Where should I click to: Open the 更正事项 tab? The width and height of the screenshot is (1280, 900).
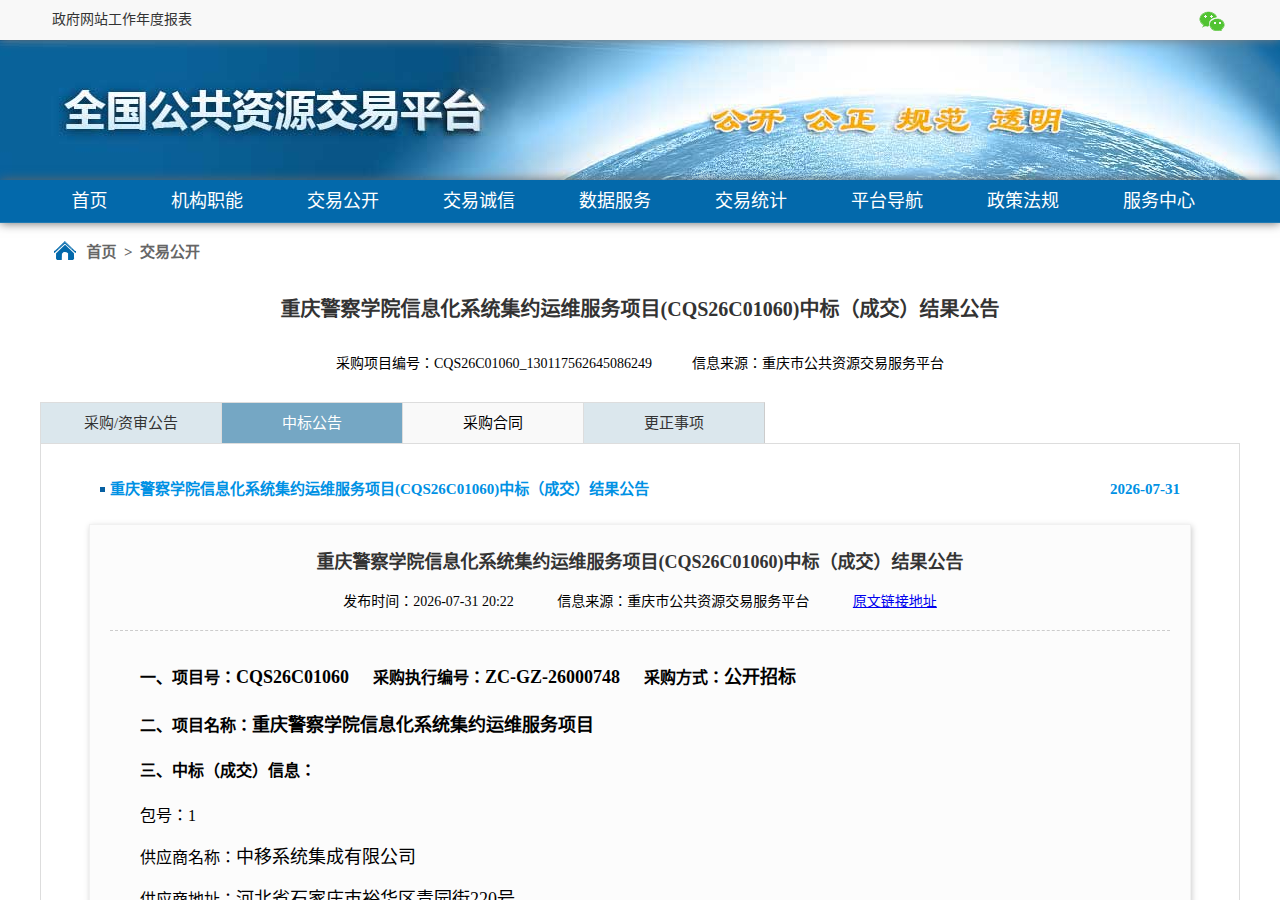click(x=674, y=423)
